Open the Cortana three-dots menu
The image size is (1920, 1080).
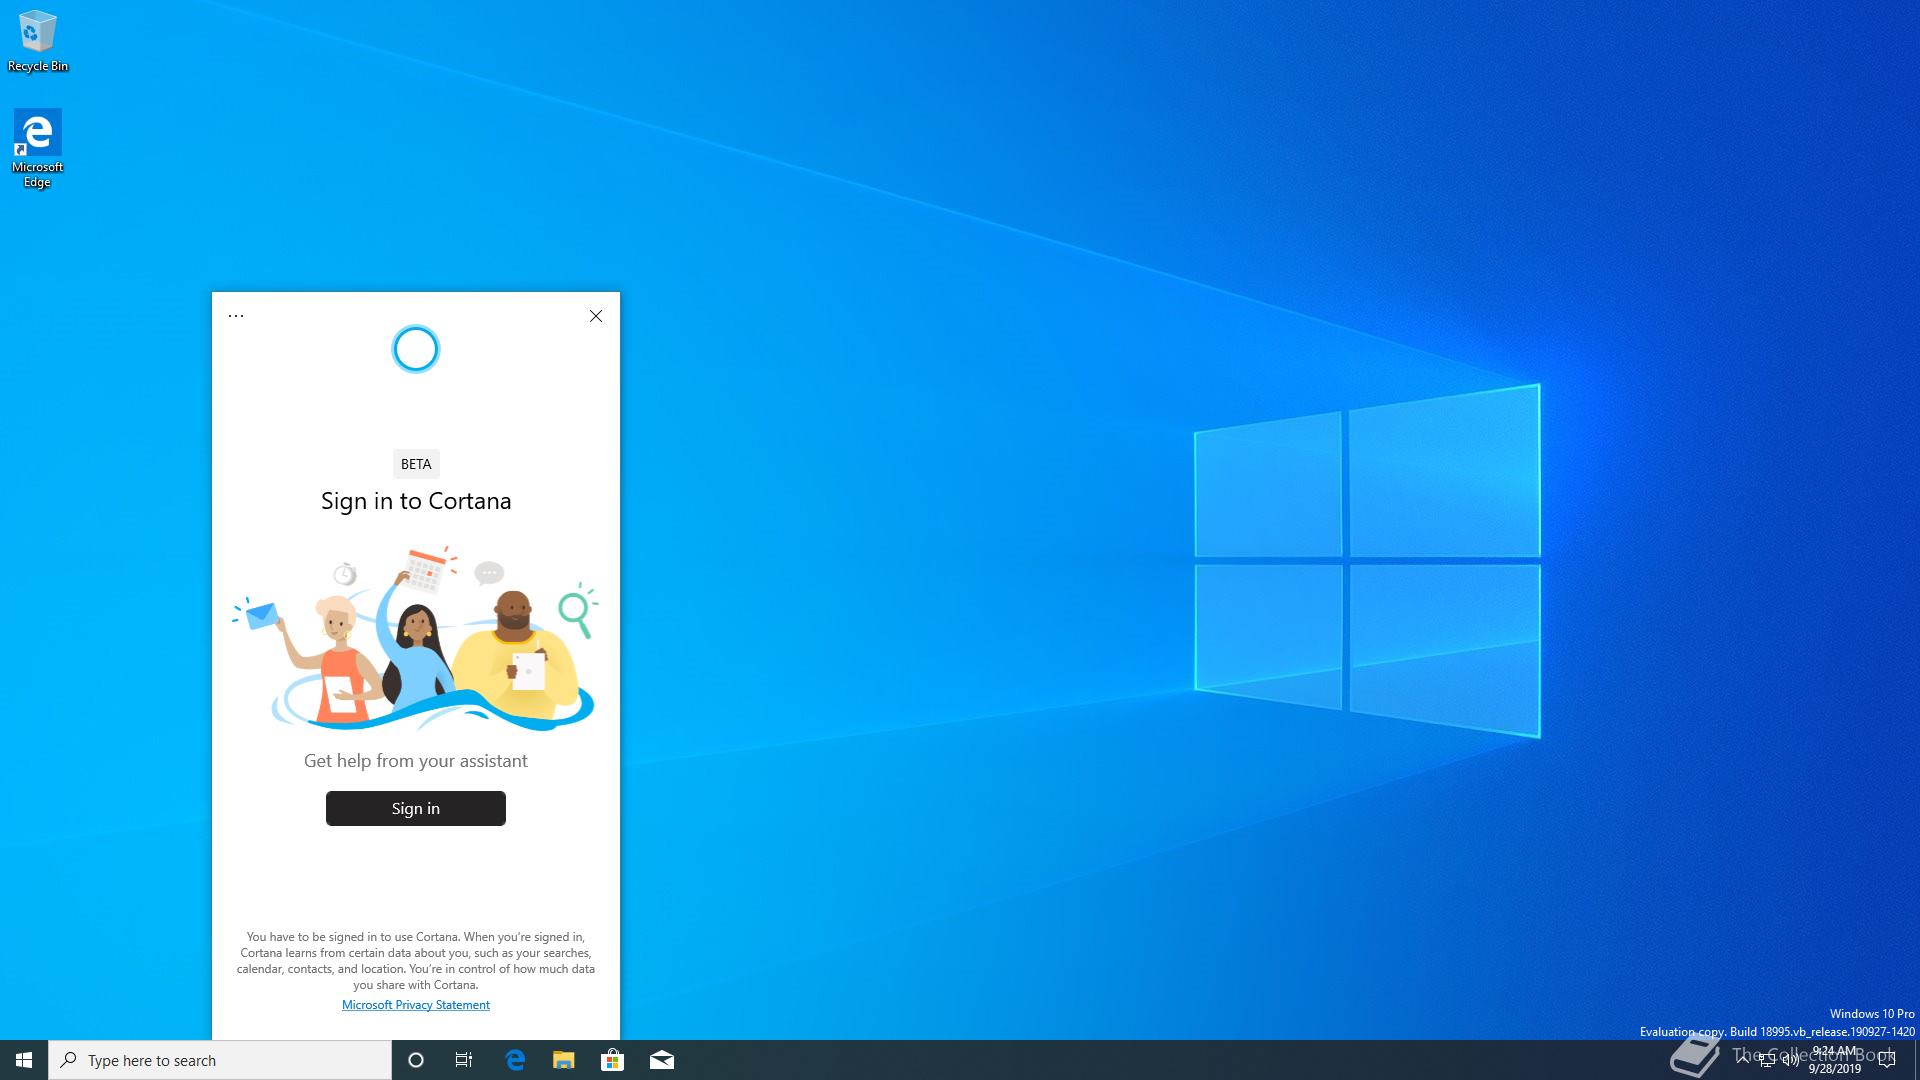236,316
